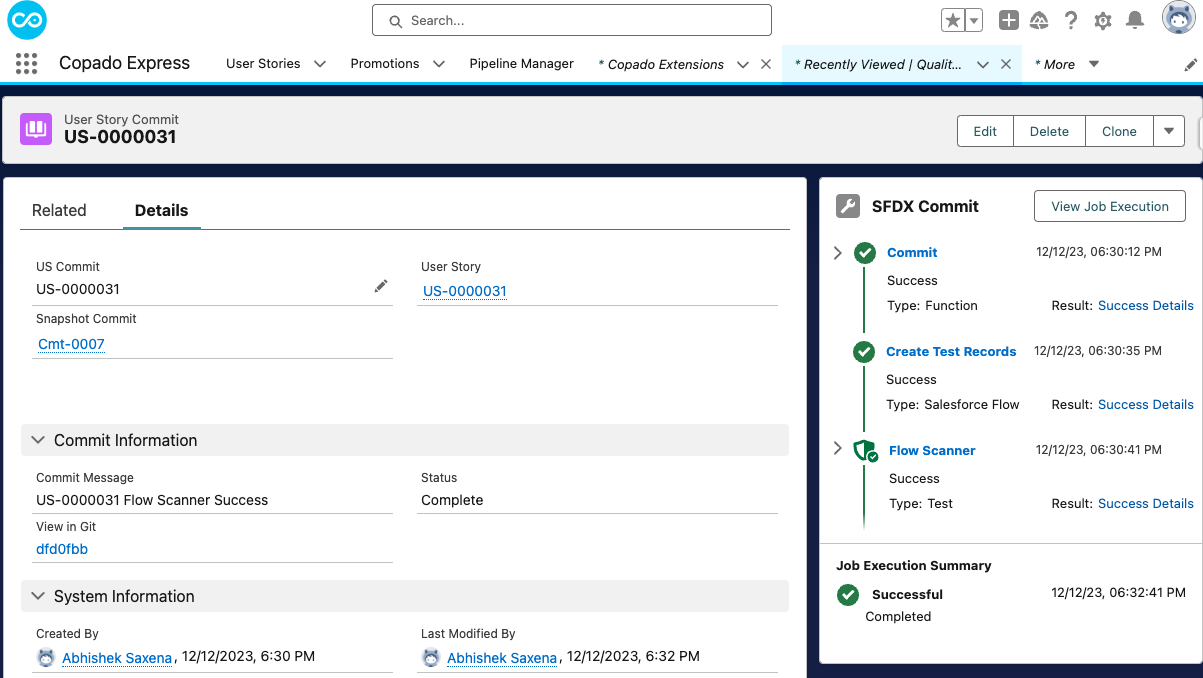Click the Last Modified By user avatar
Image resolution: width=1203 pixels, height=678 pixels.
431,657
